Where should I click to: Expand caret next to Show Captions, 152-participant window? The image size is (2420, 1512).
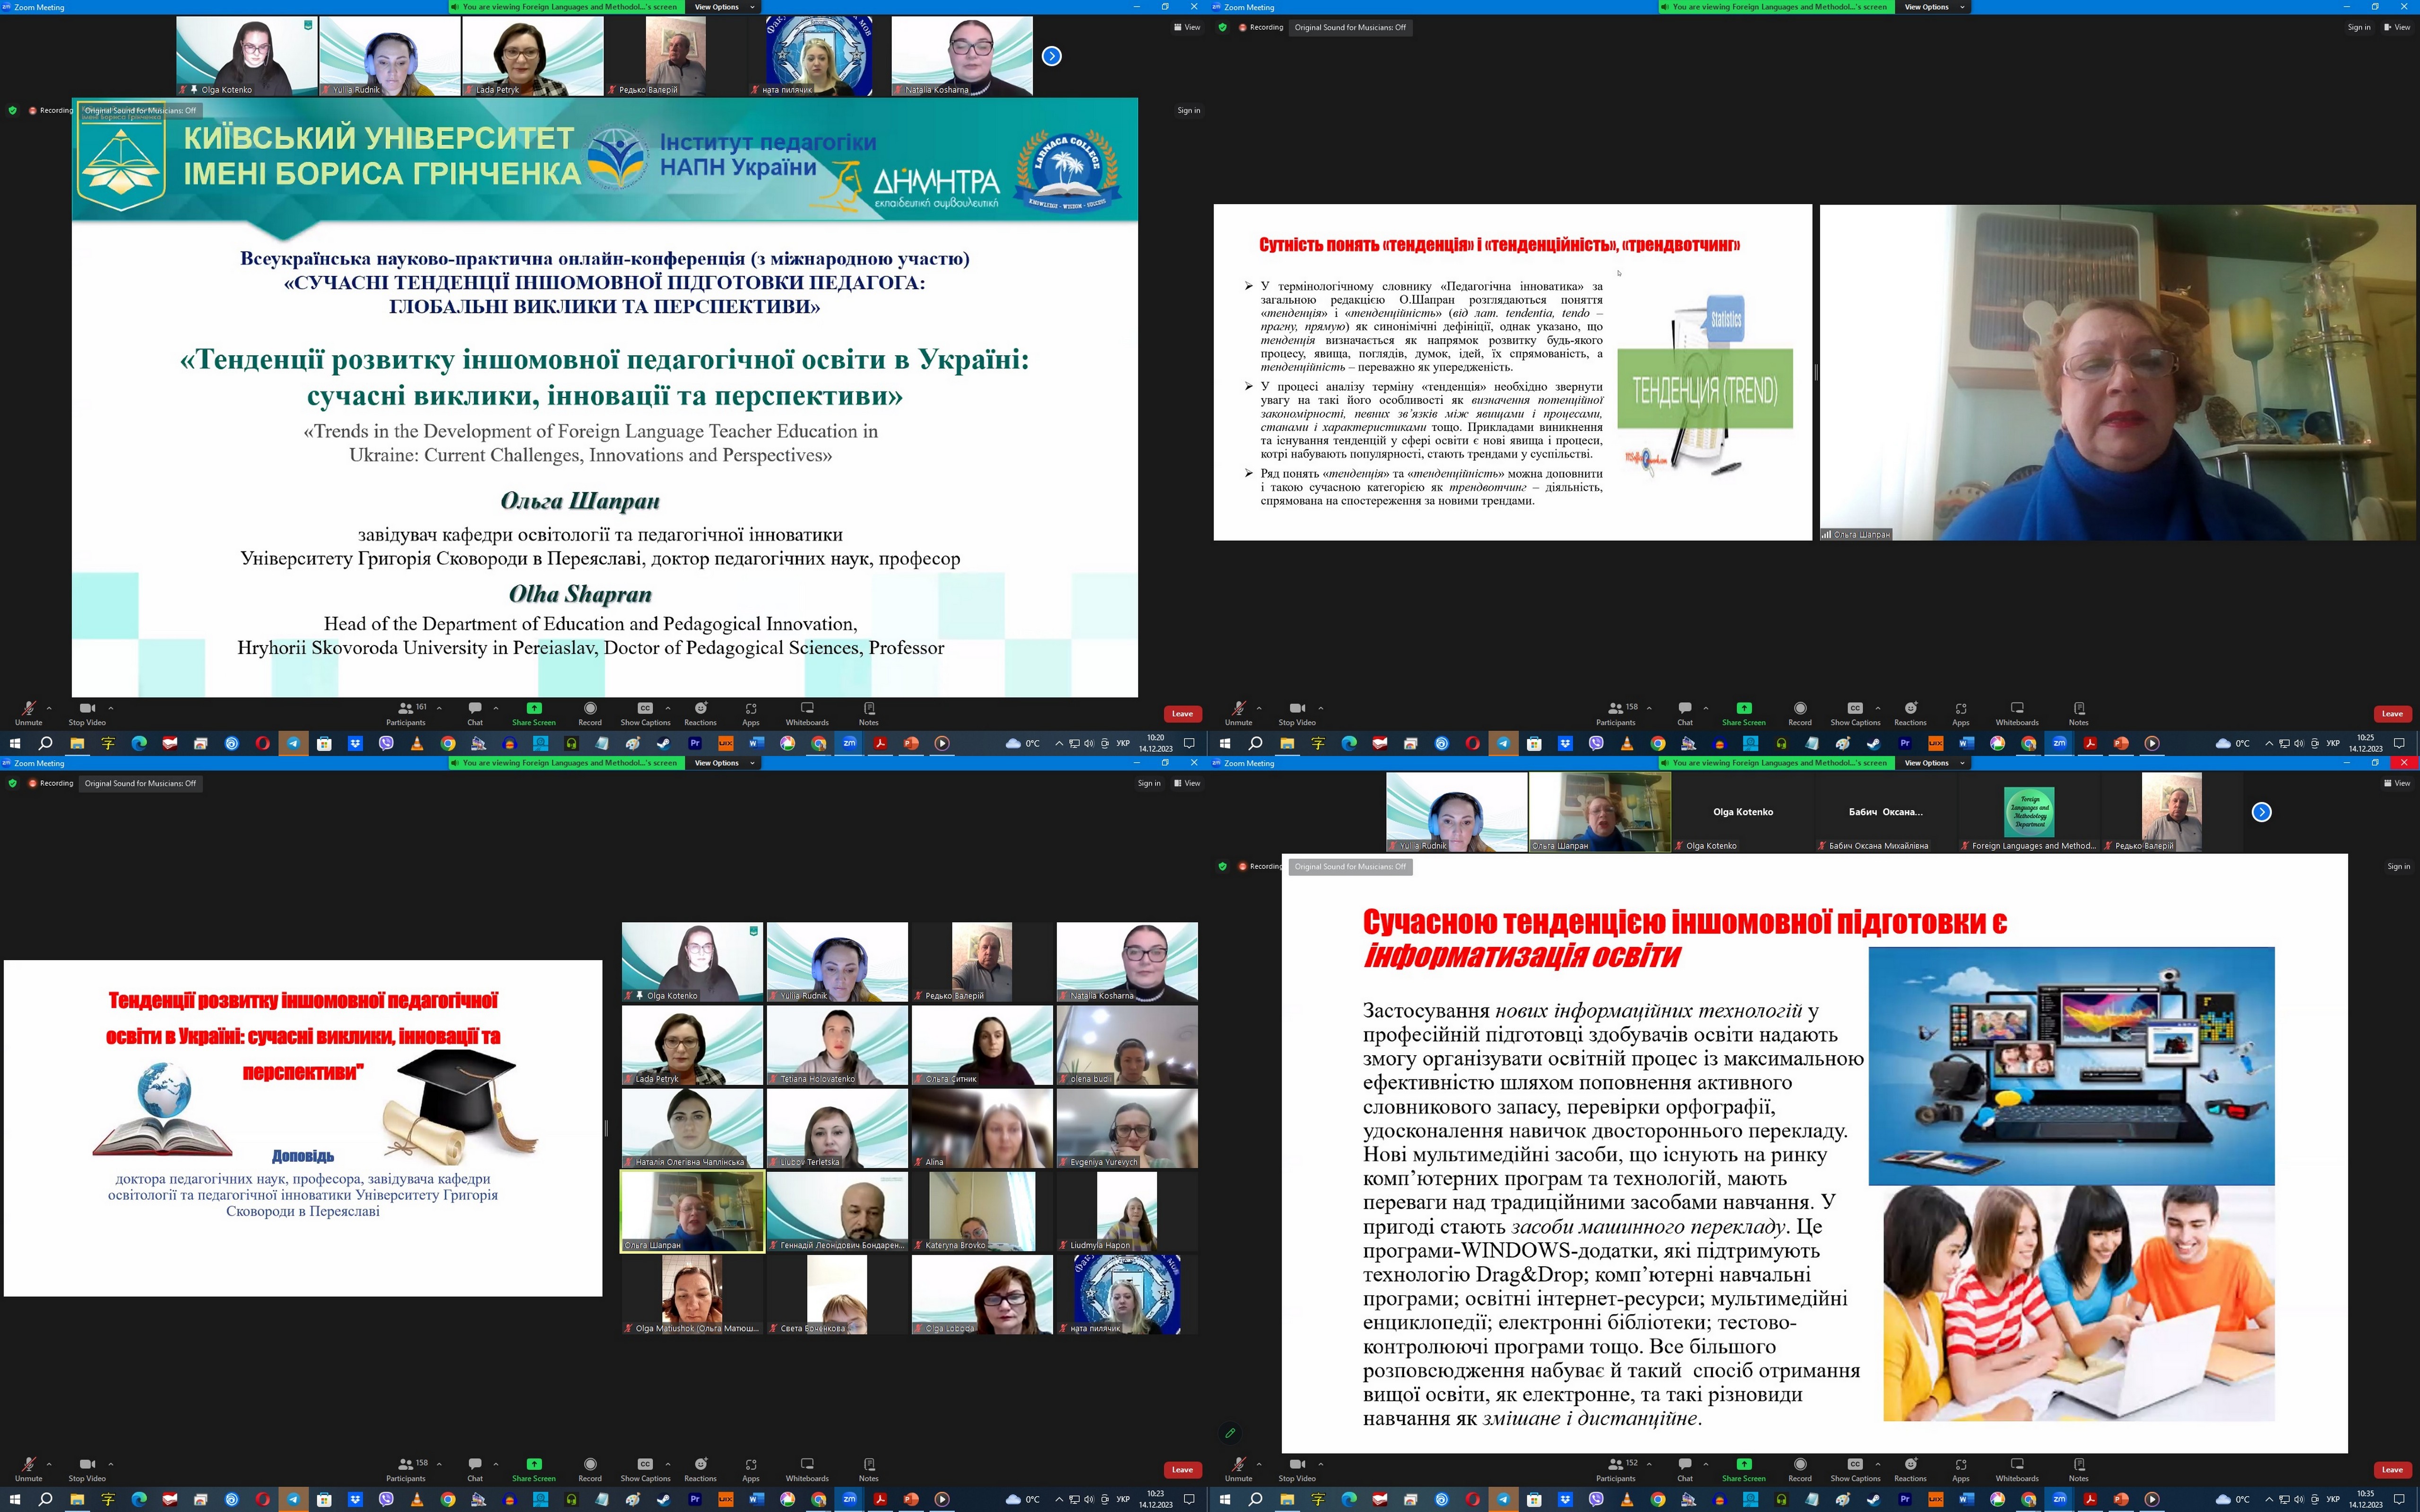(1878, 1464)
